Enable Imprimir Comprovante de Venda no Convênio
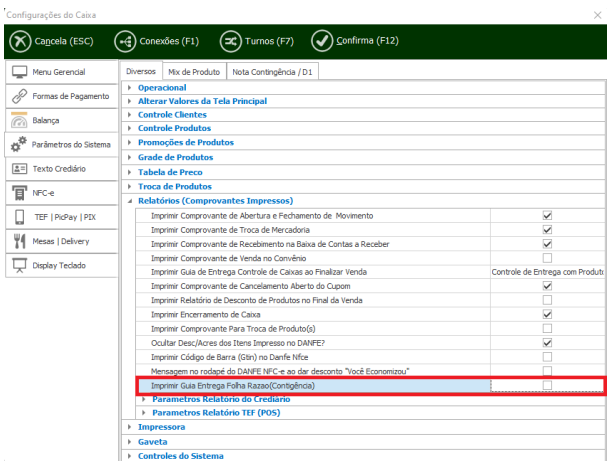Image resolution: width=612 pixels, height=467 pixels. (547, 257)
